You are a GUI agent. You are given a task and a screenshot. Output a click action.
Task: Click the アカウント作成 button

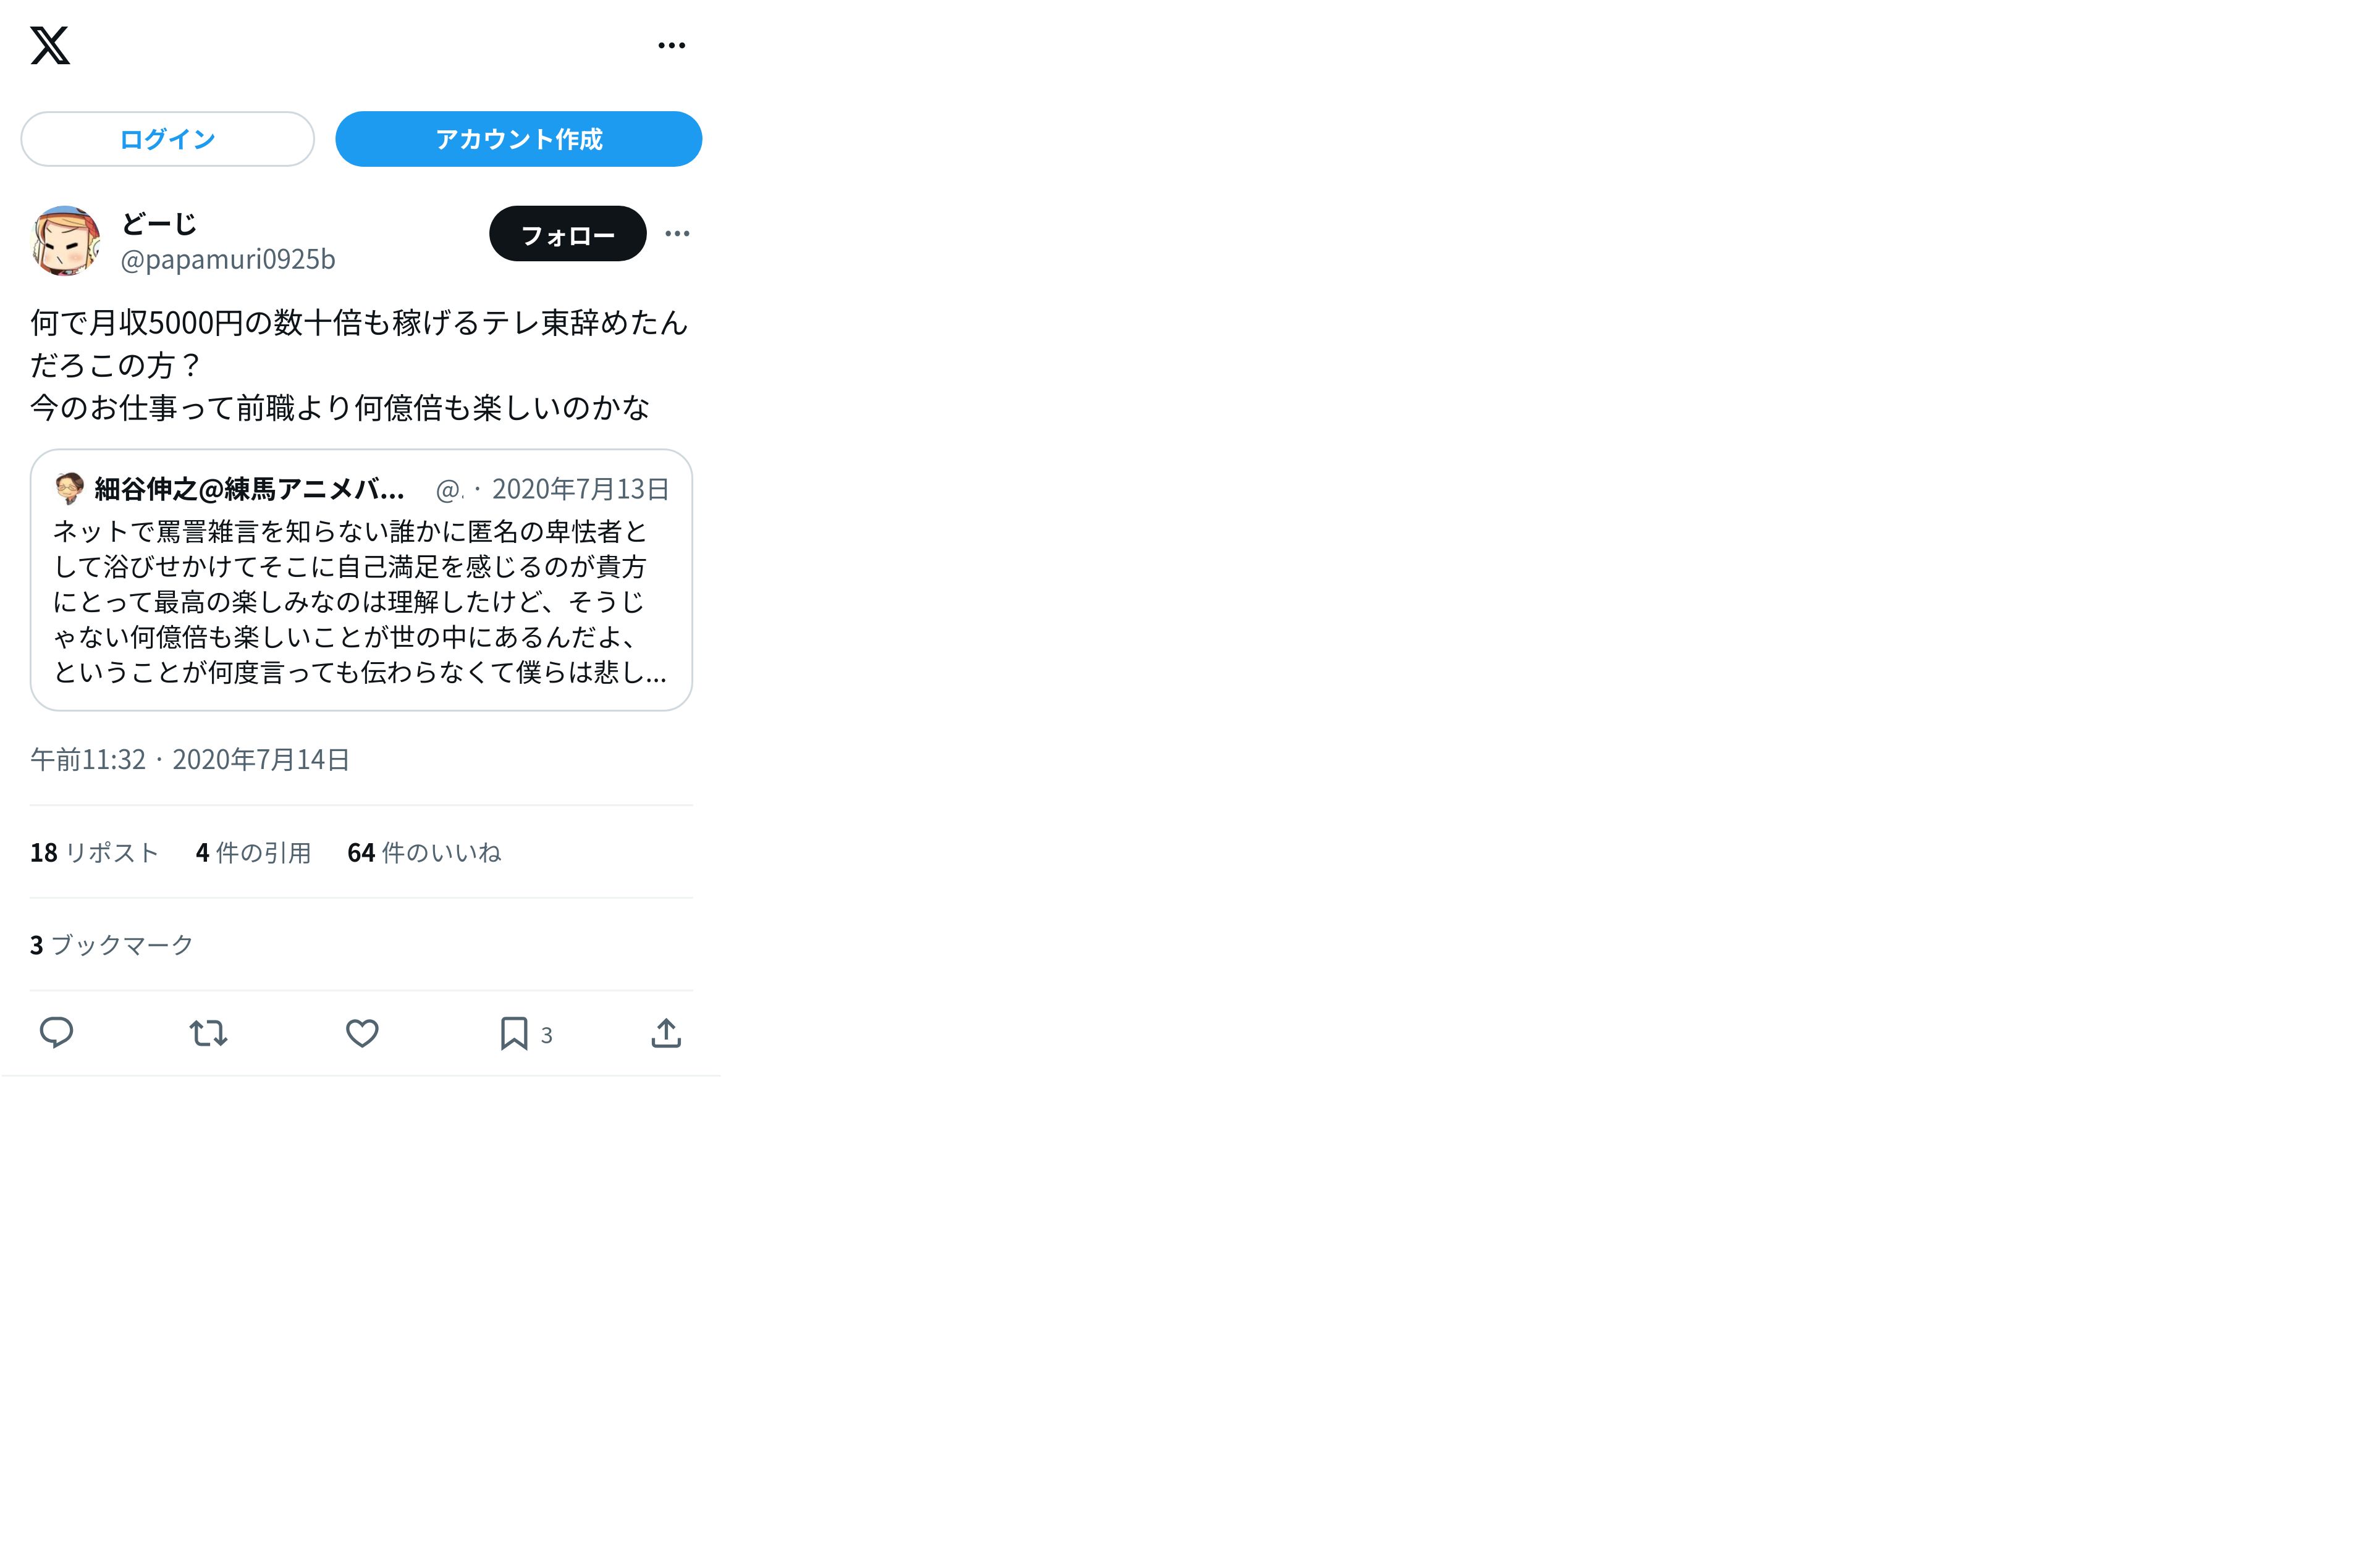click(x=518, y=139)
